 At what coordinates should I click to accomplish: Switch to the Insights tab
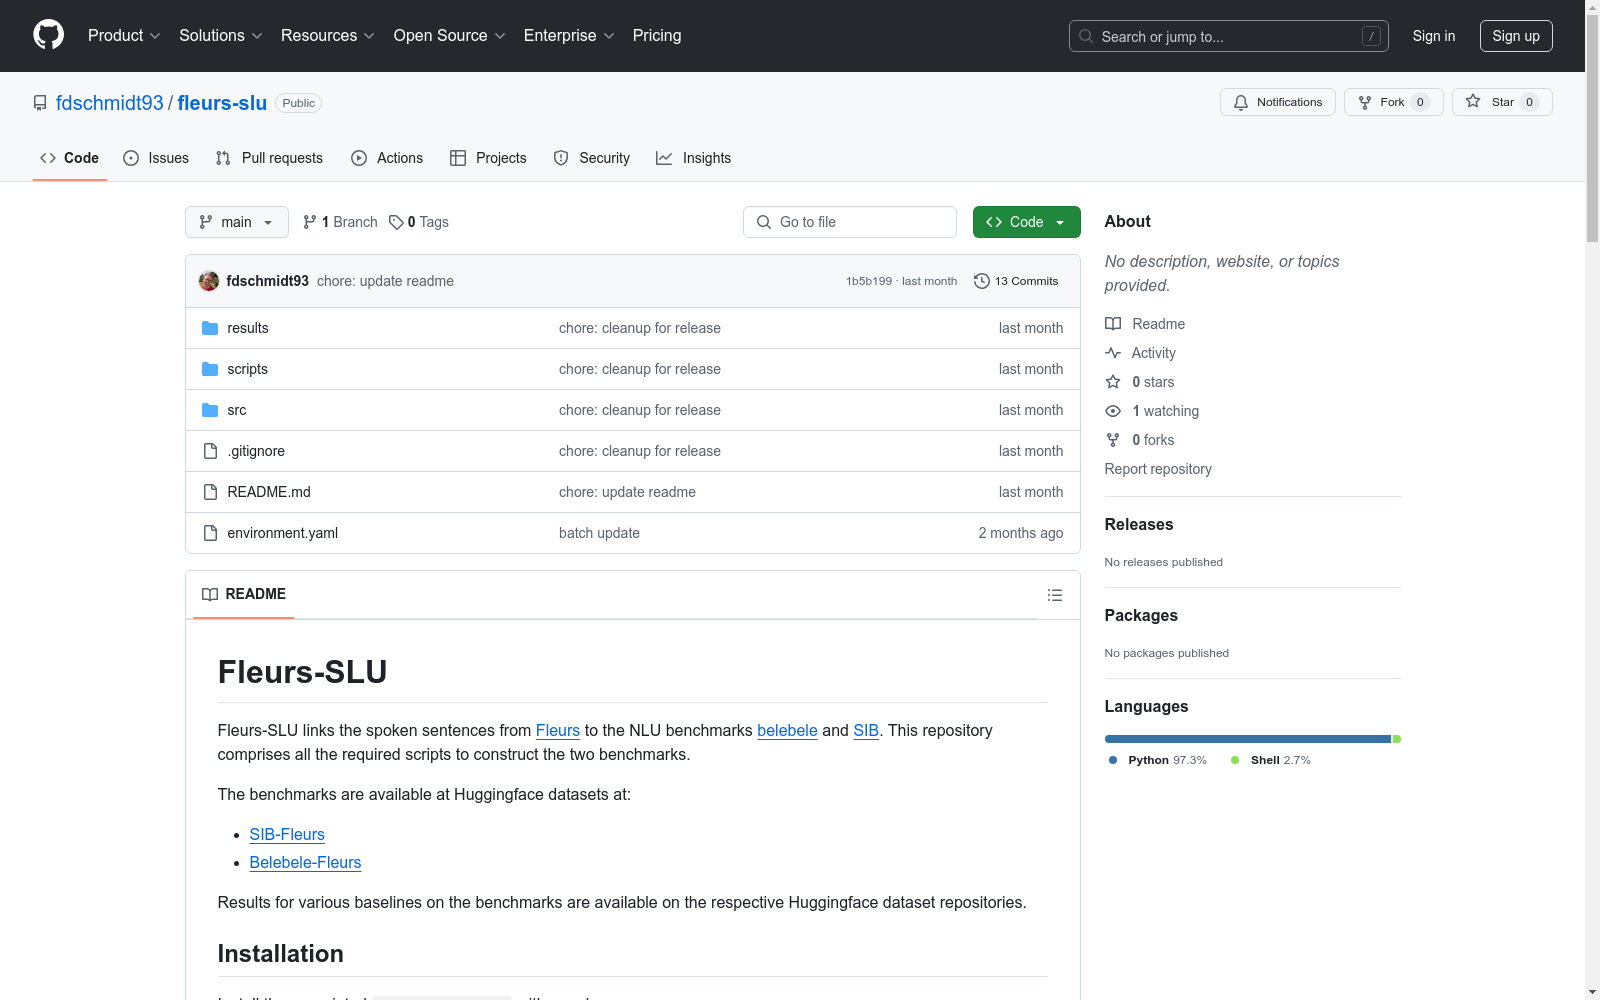pyautogui.click(x=694, y=158)
